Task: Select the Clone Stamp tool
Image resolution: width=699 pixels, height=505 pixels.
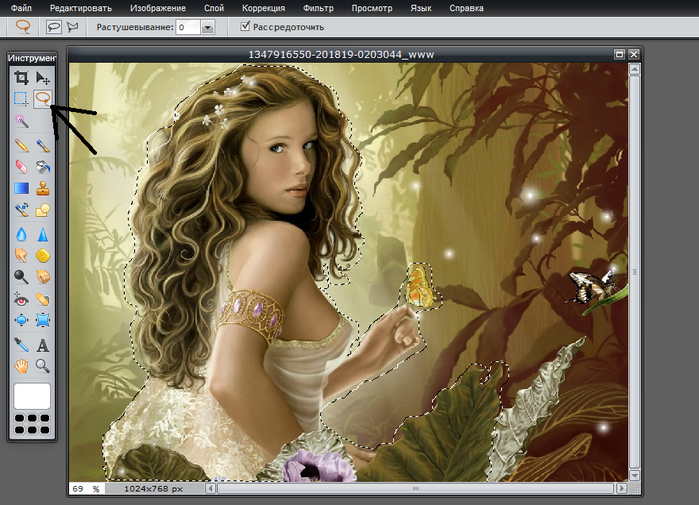Action: 43,188
